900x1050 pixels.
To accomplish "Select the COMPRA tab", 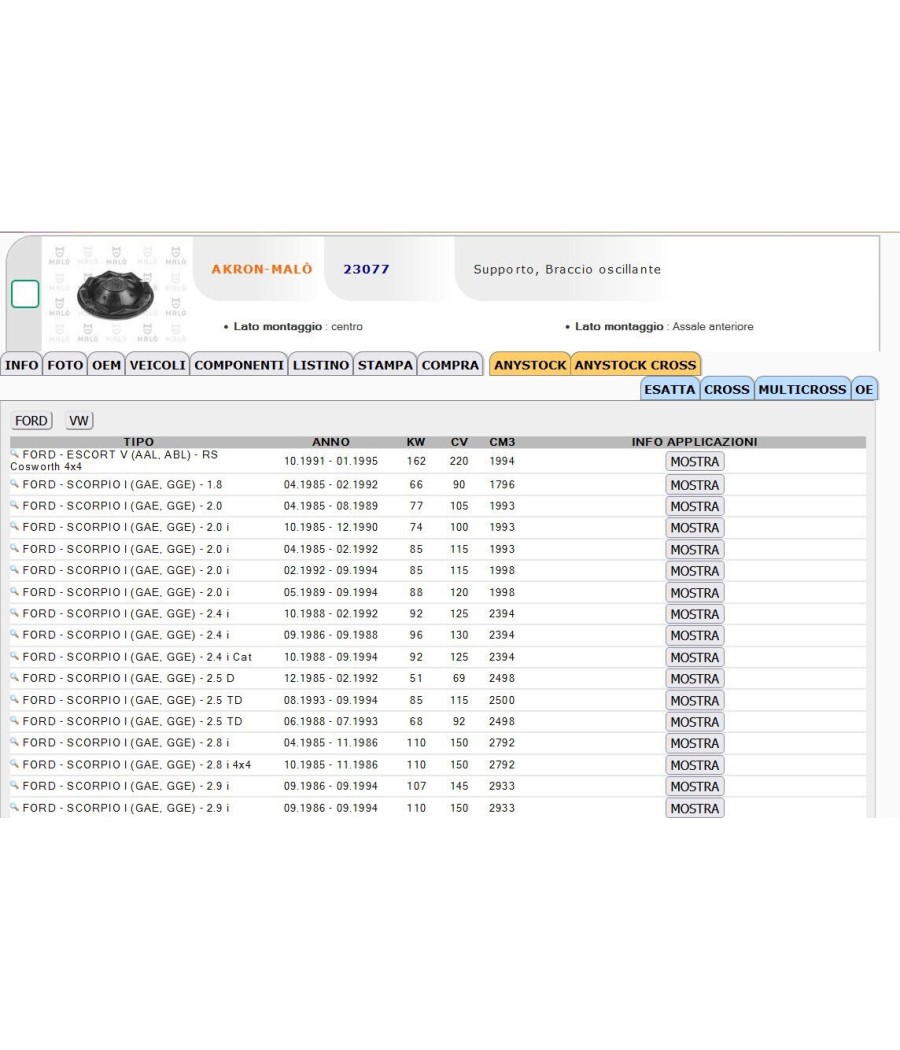I will click(450, 365).
